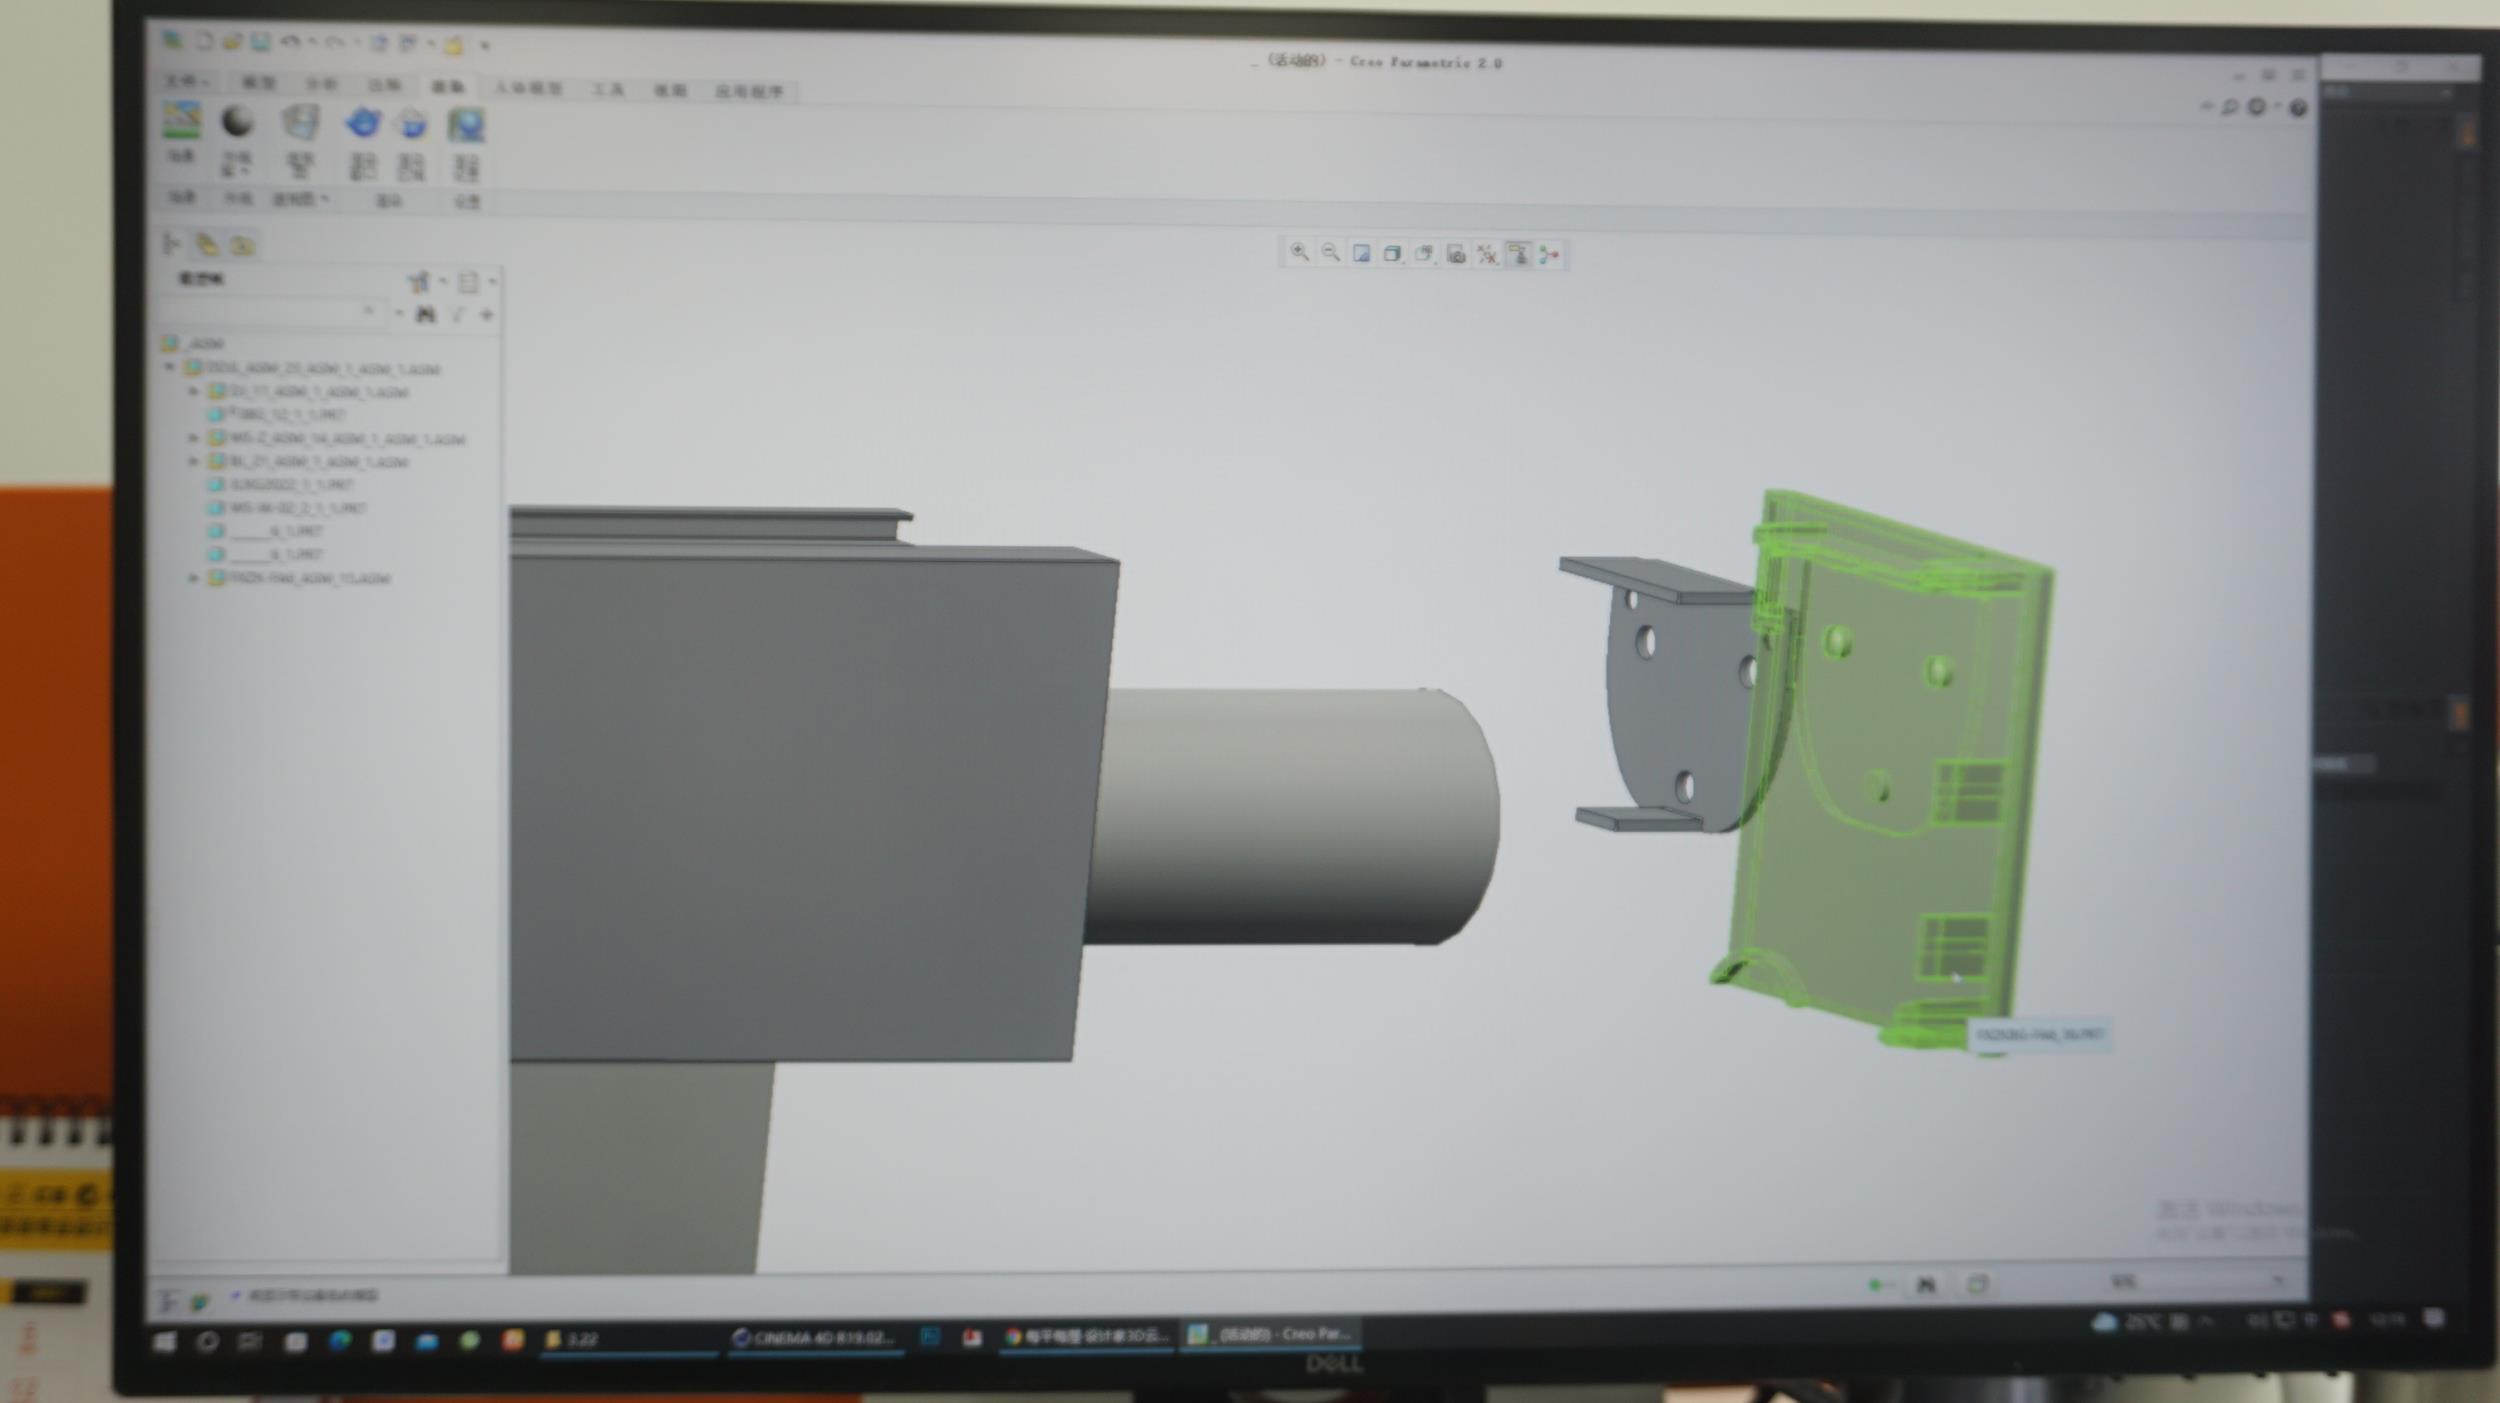The width and height of the screenshot is (2500, 1403).
Task: Select the root _.ASM item in model tree
Action: [193, 343]
